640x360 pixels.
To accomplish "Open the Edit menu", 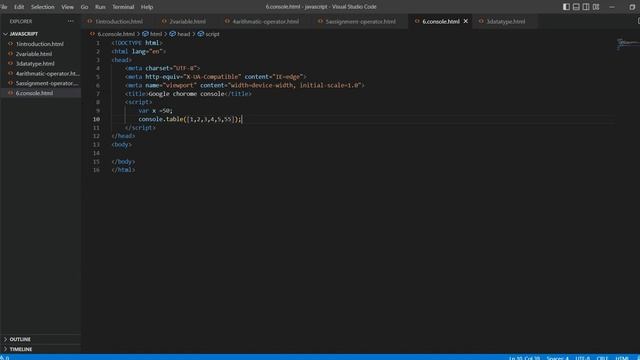I will click(19, 7).
